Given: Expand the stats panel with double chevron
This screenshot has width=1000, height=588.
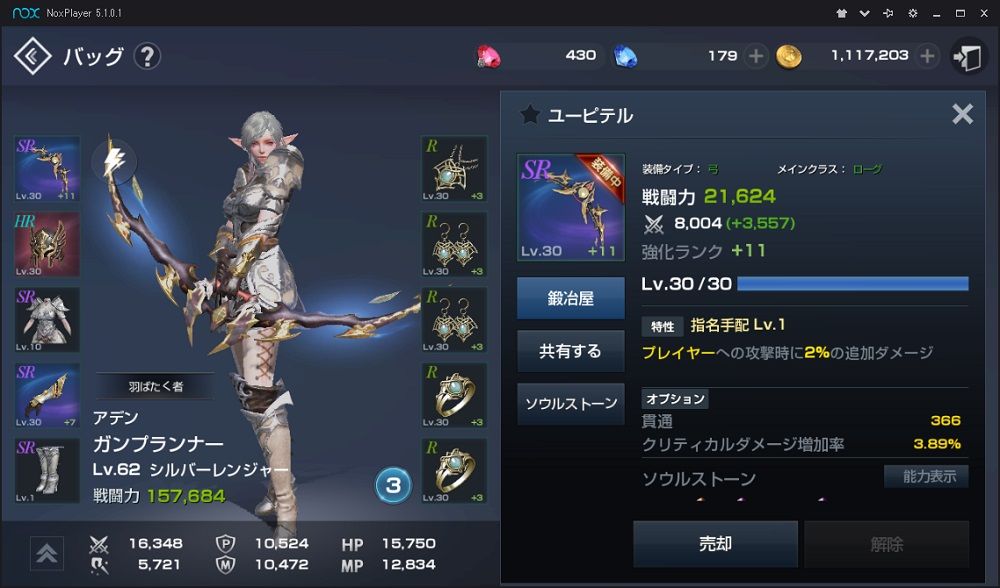Looking at the screenshot, I should click(x=47, y=553).
